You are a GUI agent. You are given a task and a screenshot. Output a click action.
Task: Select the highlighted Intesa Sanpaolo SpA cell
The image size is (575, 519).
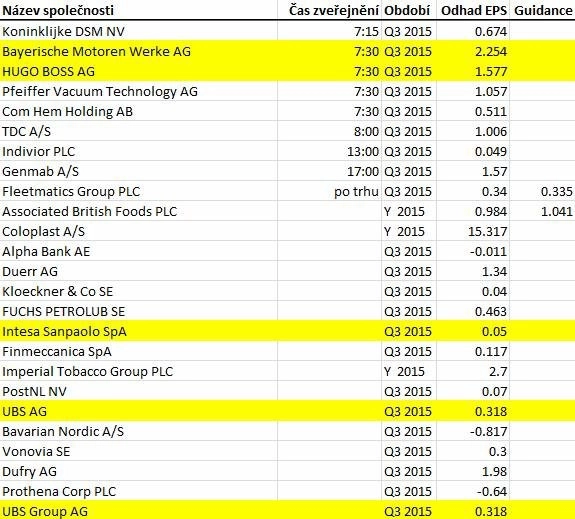[139, 331]
